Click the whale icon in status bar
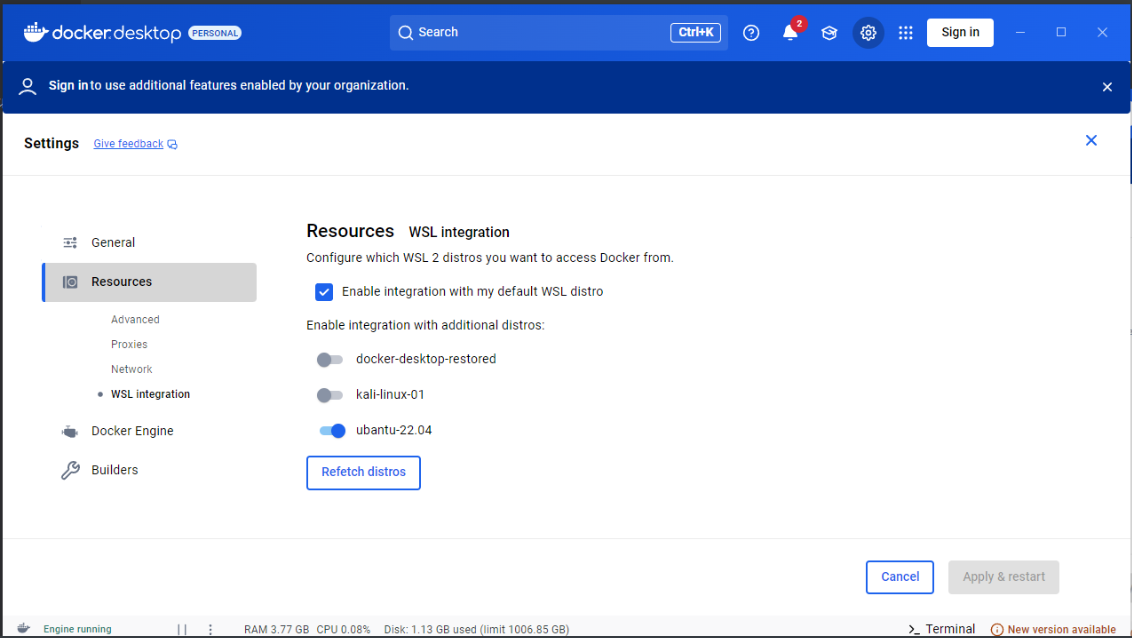Image resolution: width=1132 pixels, height=638 pixels. 23,629
